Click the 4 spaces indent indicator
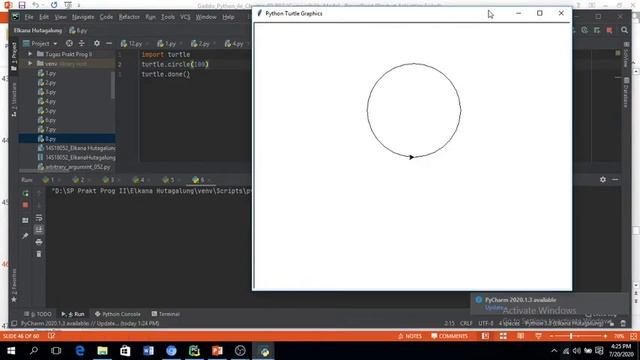The width and height of the screenshot is (640, 360). (509, 323)
